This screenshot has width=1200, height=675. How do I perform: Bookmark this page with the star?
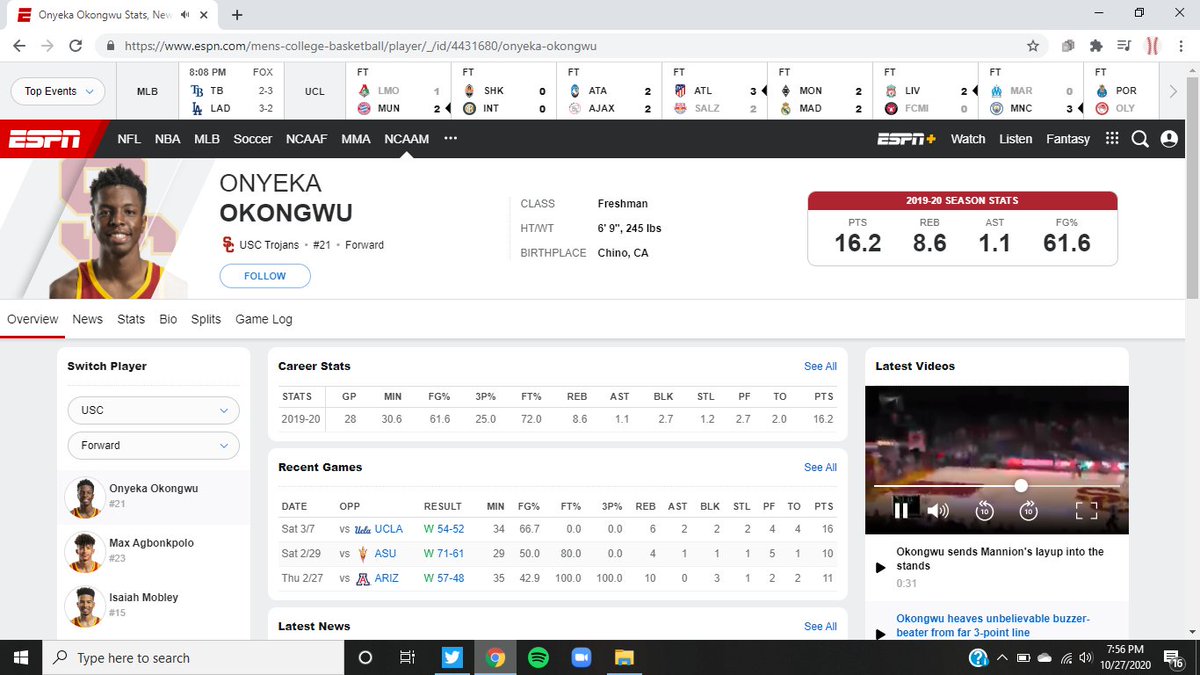tap(1033, 46)
